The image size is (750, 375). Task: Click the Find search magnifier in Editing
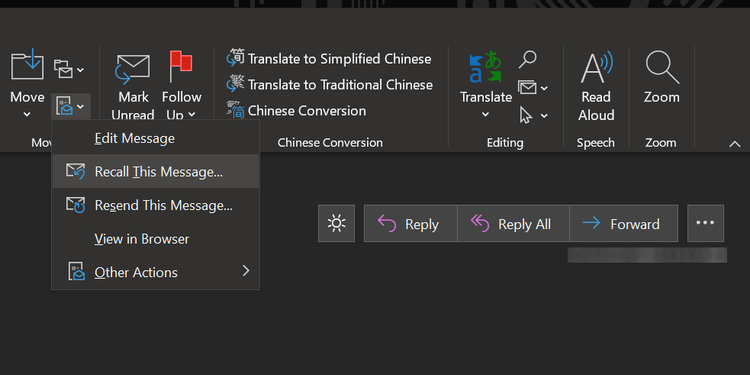pos(528,60)
